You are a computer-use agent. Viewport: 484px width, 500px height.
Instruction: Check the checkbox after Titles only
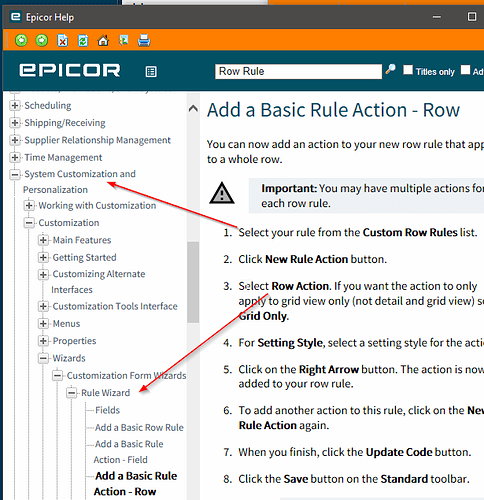point(465,70)
